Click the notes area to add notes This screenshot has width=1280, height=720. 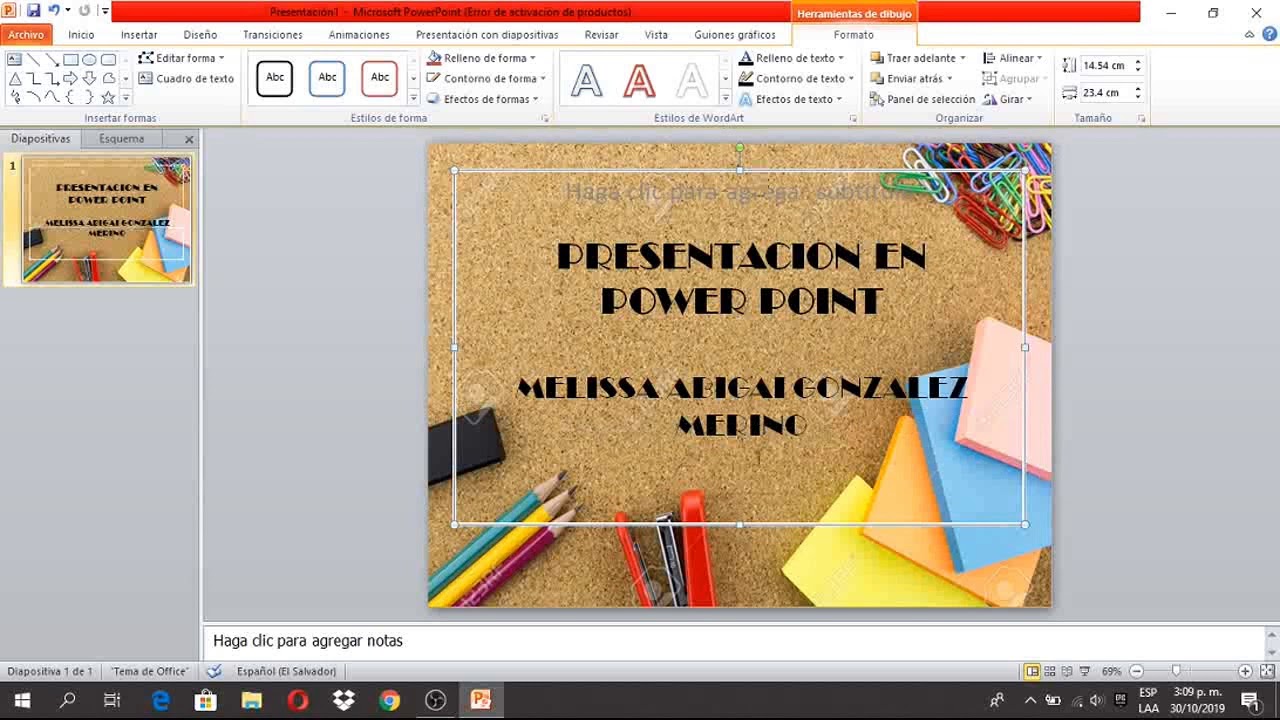[734, 641]
